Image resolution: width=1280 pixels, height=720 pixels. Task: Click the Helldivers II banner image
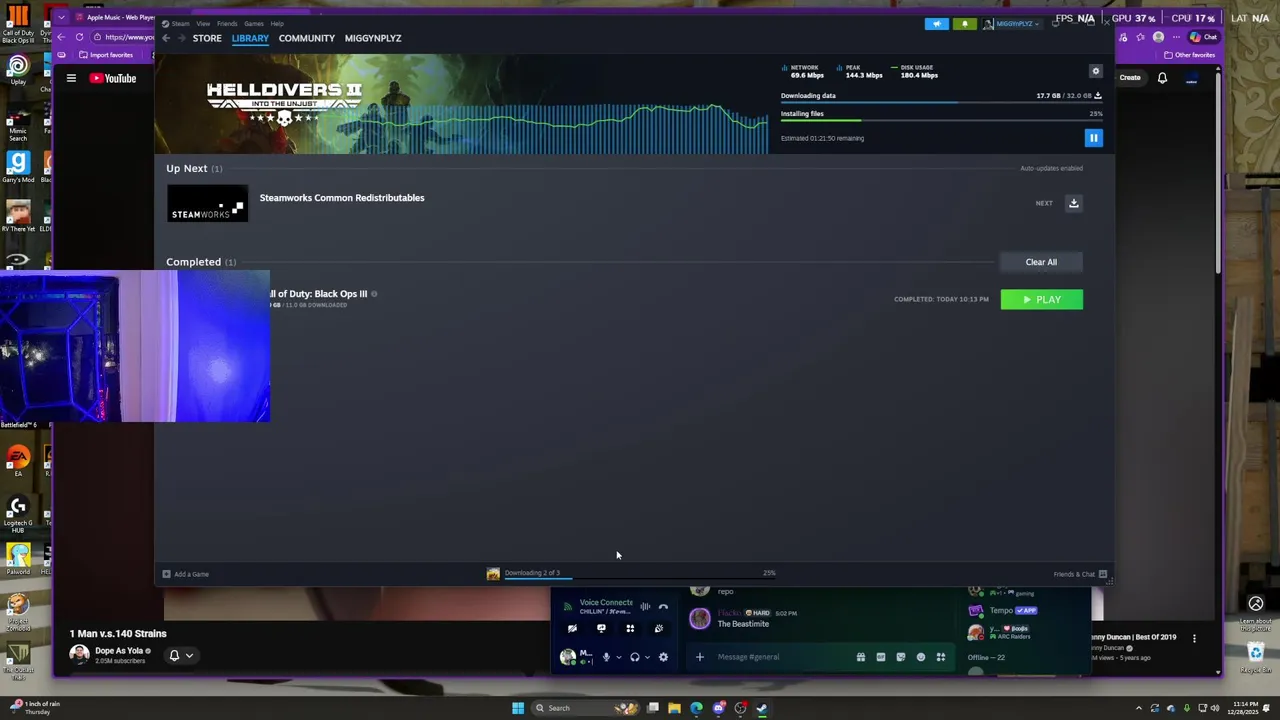462,104
